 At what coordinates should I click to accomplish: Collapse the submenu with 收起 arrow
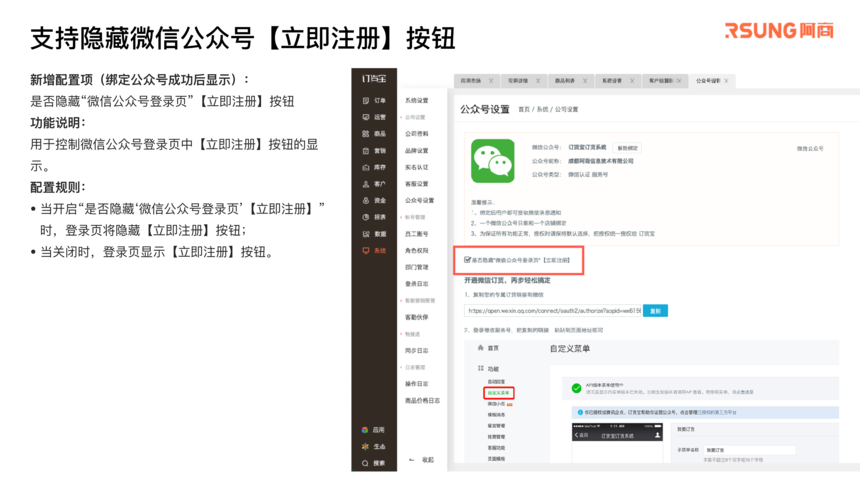pos(422,460)
